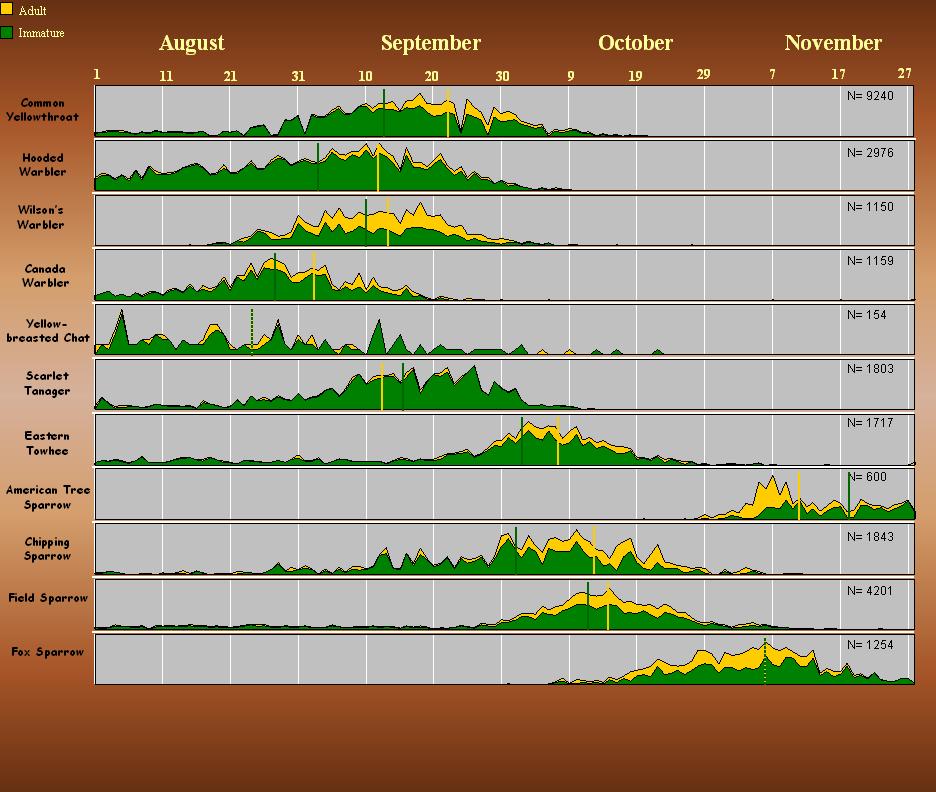This screenshot has width=936, height=792.
Task: Click the N= 4201 count in Field Sparrow row
Action: 870,591
